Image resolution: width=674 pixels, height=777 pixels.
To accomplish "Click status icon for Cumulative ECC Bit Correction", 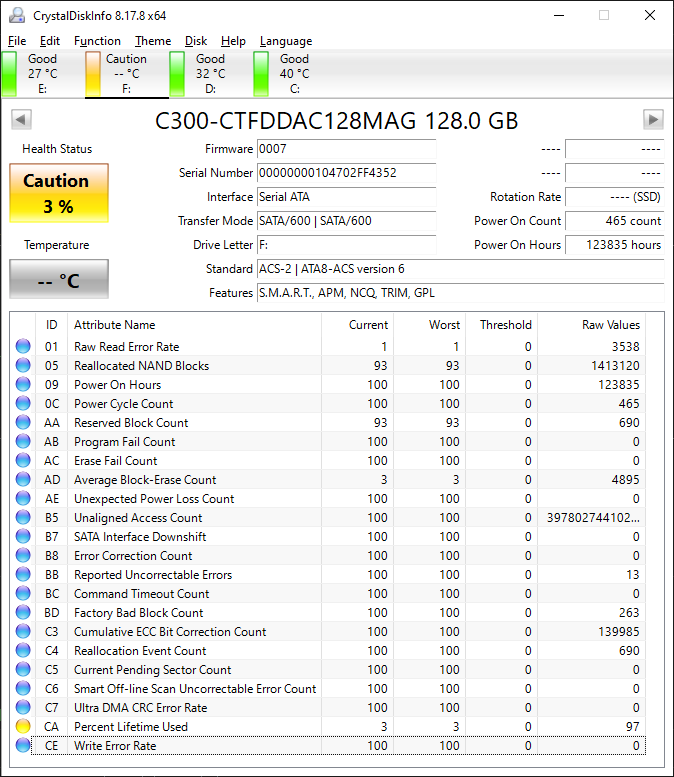I will 23,631.
